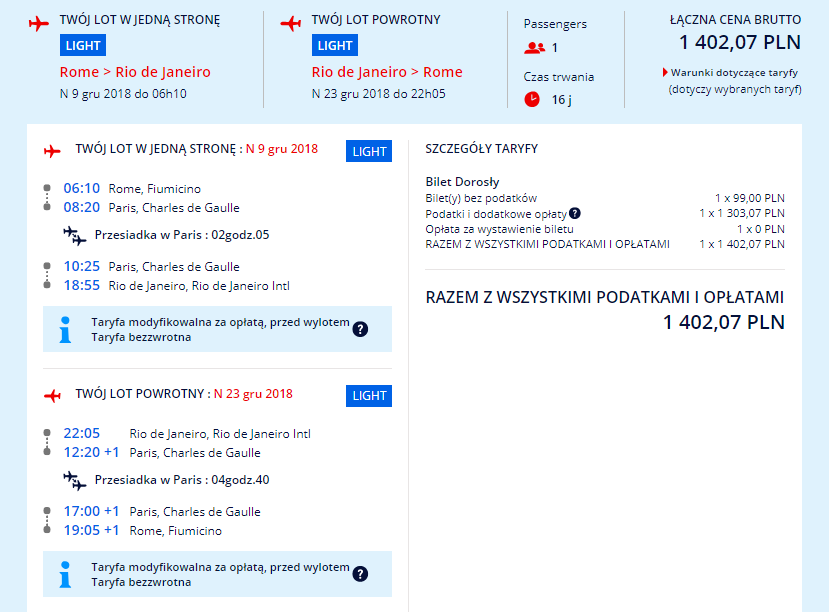Viewport: 829px width, 612px height.
Task: Click arrival time 19:05 +1 Rome
Action: 91,530
